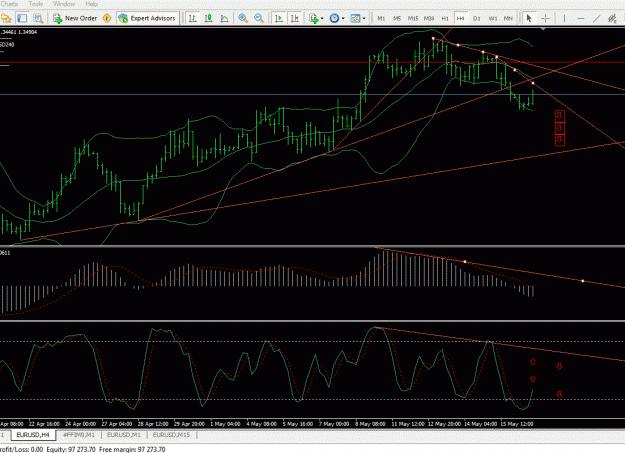This screenshot has height=453, width=625.
Task: Toggle the Terminal window icon
Action: point(22,18)
